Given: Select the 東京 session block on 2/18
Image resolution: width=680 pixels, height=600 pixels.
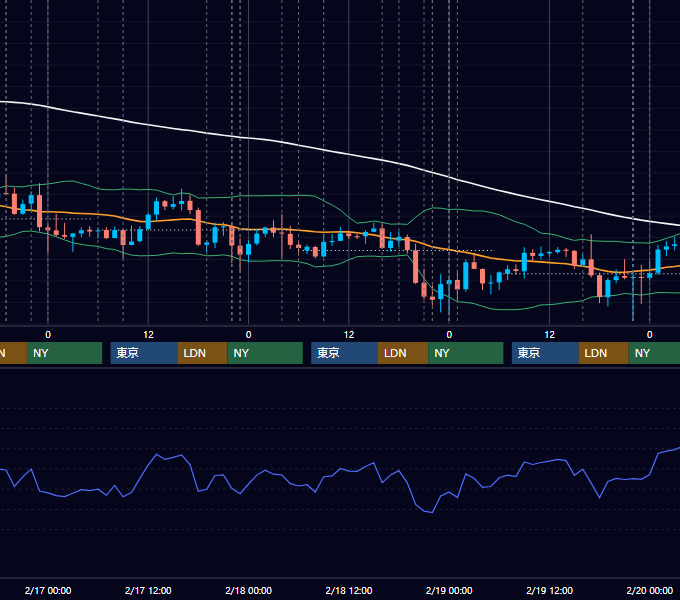Looking at the screenshot, I should (344, 353).
